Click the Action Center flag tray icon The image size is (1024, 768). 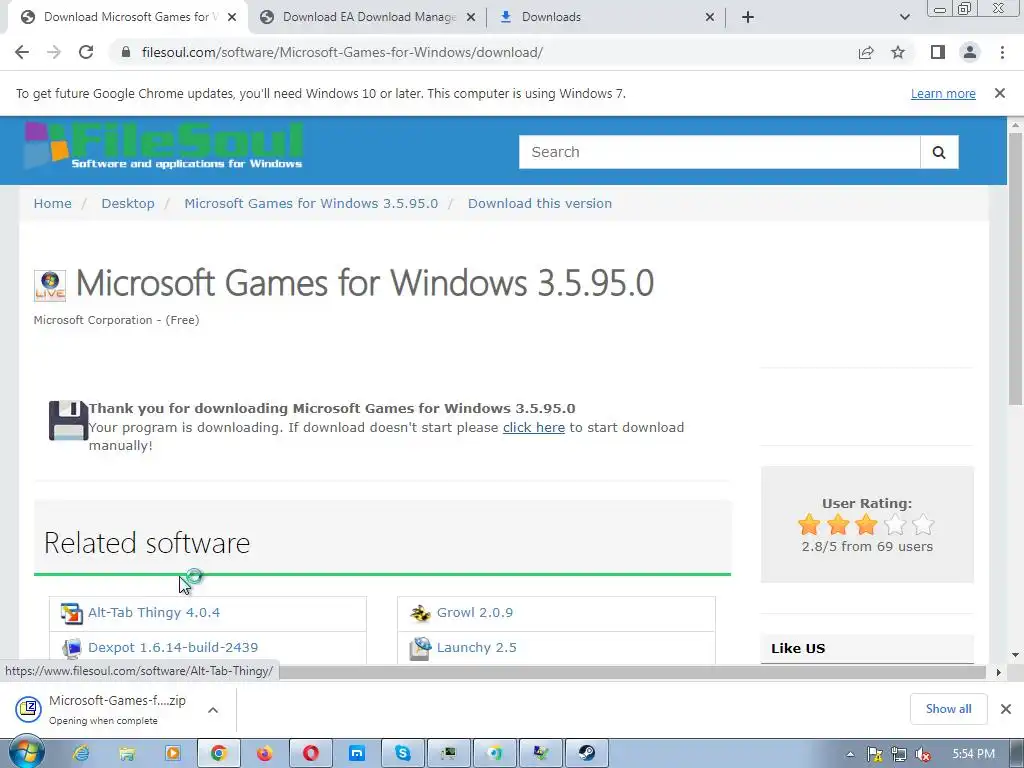[x=874, y=754]
